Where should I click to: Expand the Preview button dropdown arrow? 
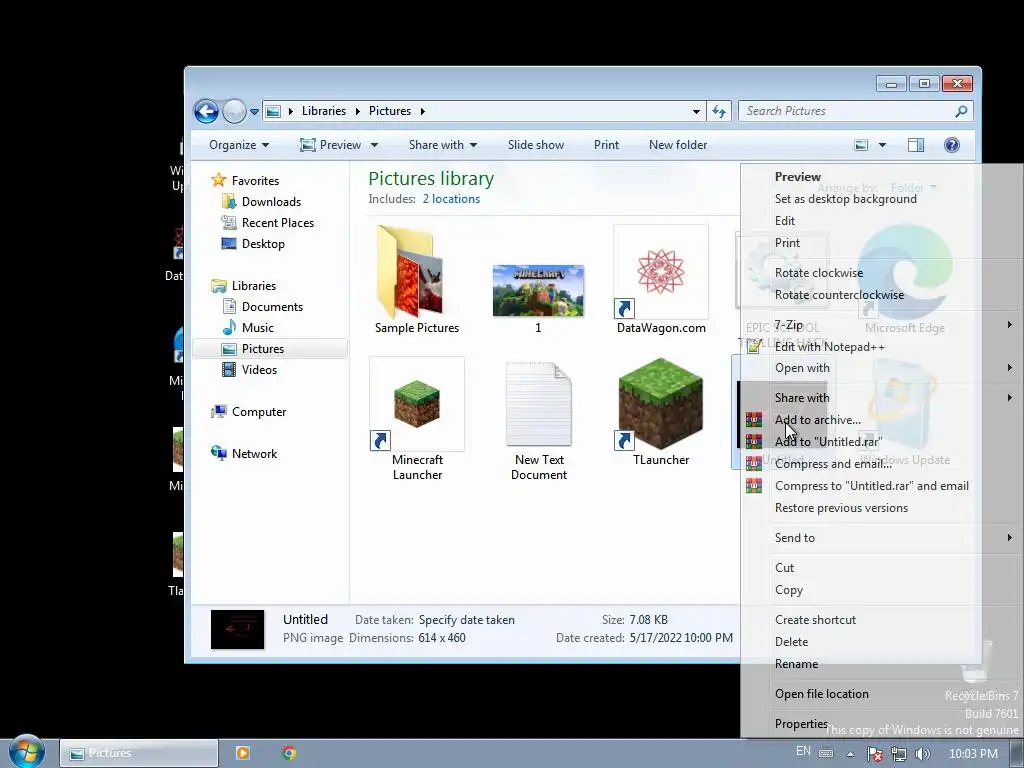pyautogui.click(x=374, y=145)
